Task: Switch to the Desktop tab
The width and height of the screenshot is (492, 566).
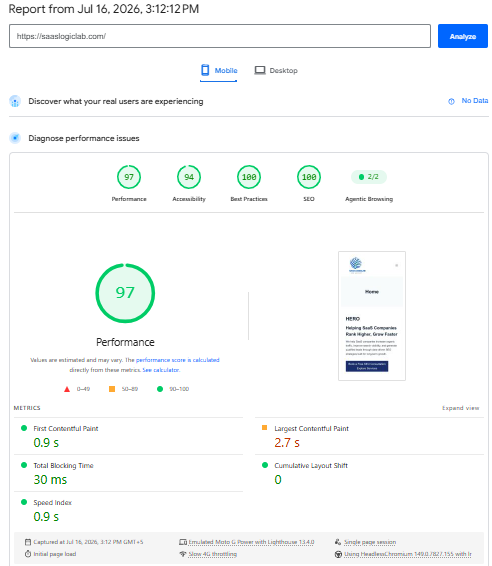Action: click(276, 71)
